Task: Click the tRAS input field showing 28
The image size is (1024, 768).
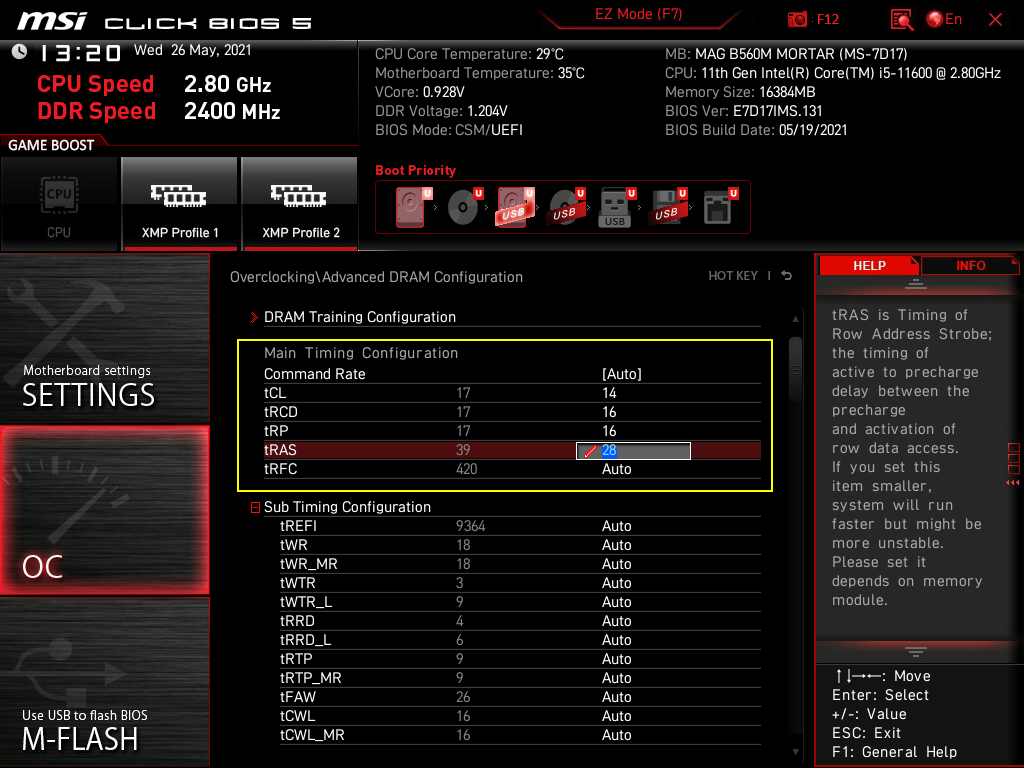Action: pyautogui.click(x=633, y=451)
